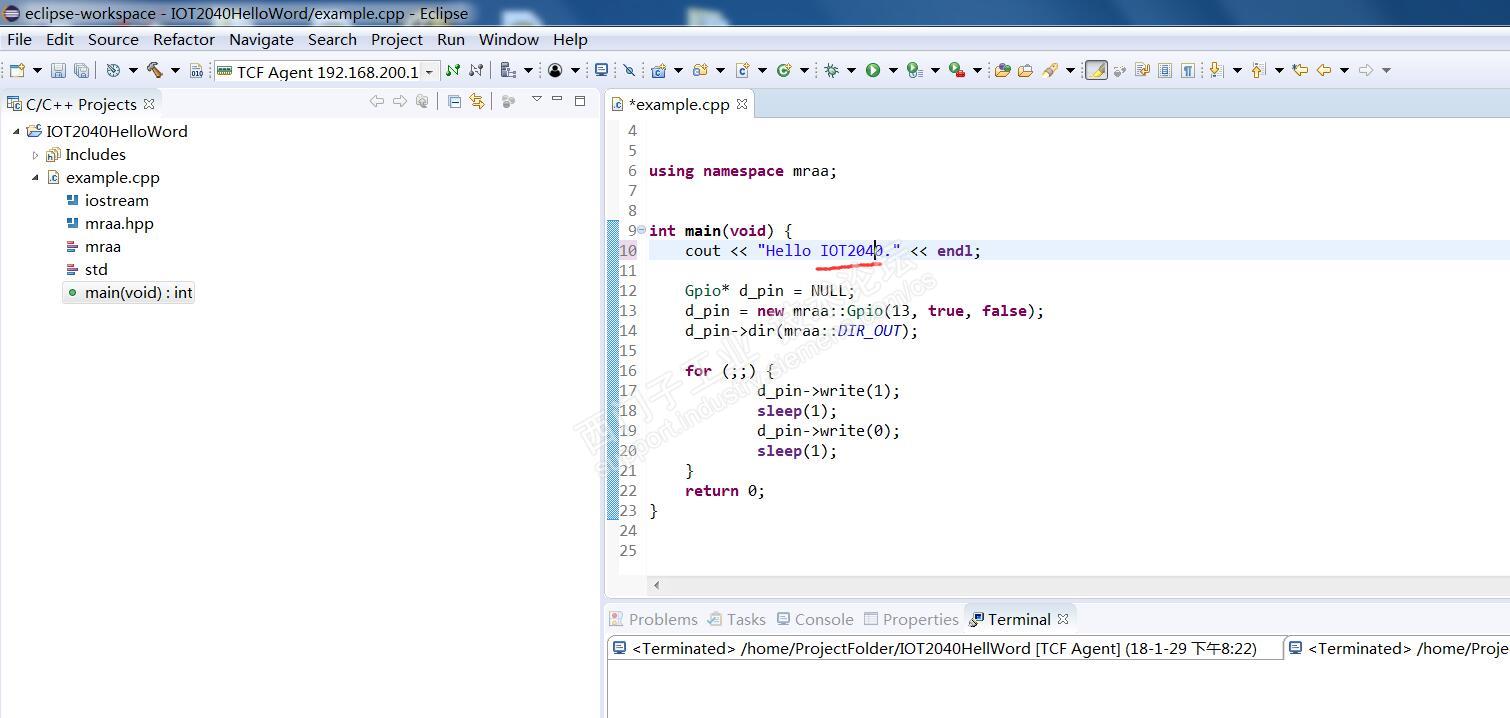Open the Refactor menu
Image resolution: width=1510 pixels, height=718 pixels.
pyautogui.click(x=184, y=39)
